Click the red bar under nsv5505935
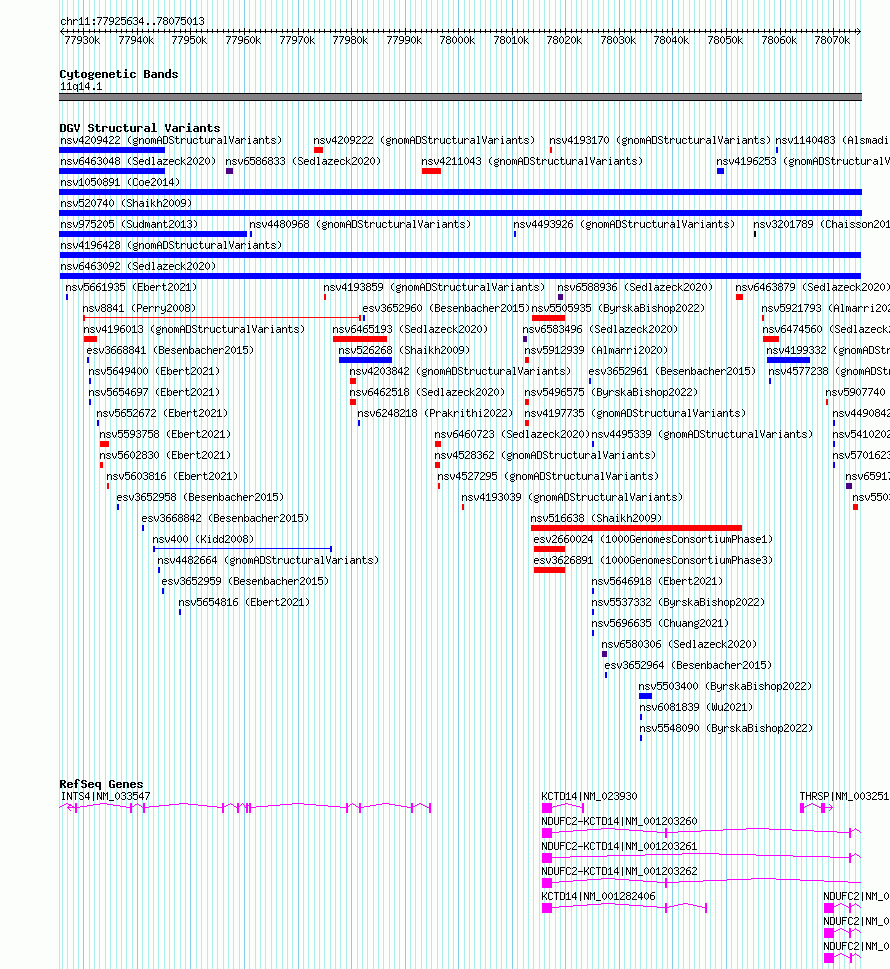Screen dimensions: 890x969 click(x=548, y=318)
